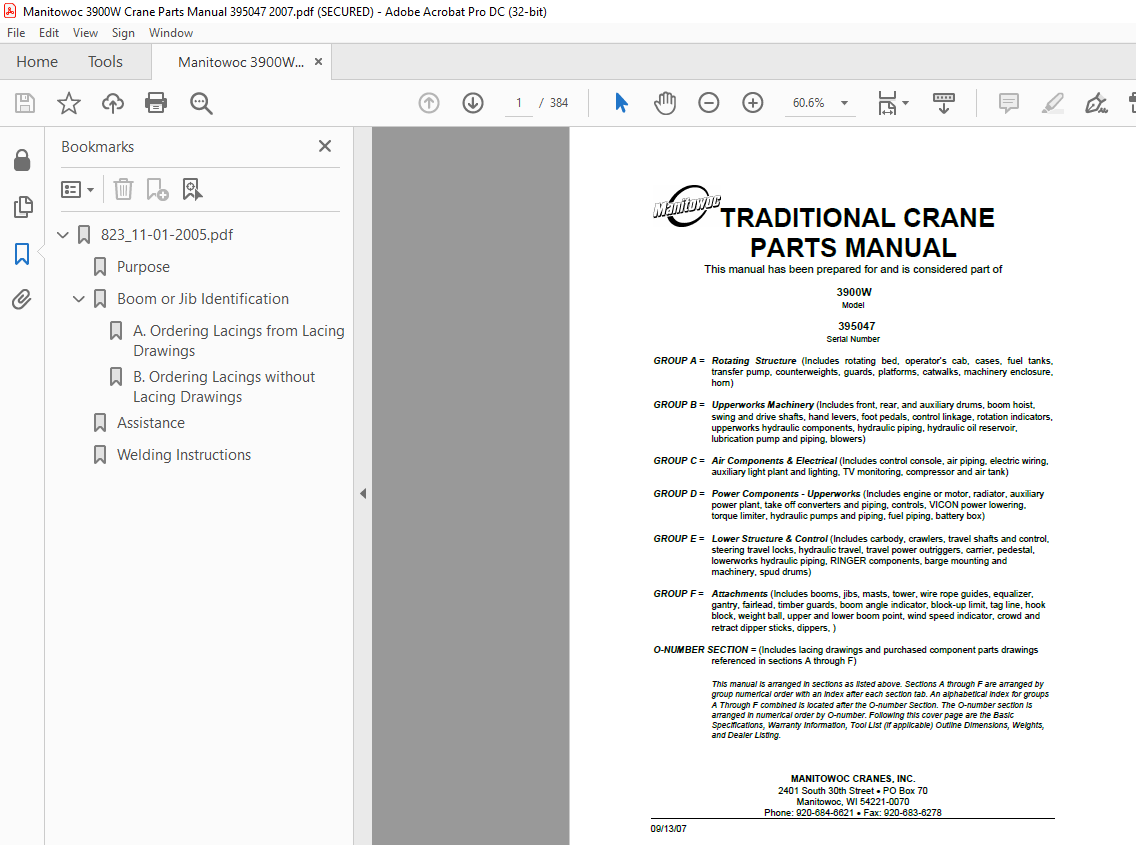Click the 3900W model text
Viewport: 1136px width, 845px height.
tap(854, 292)
